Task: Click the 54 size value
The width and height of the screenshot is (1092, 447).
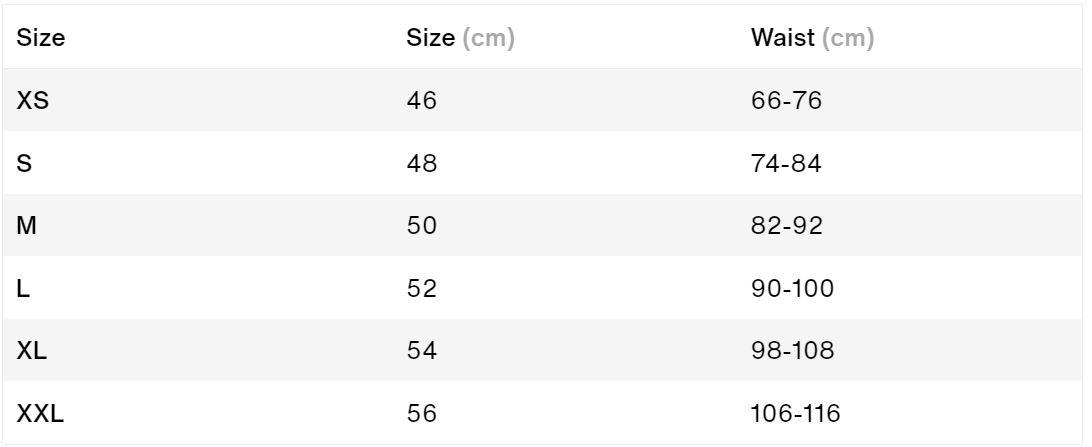Action: pyautogui.click(x=422, y=350)
